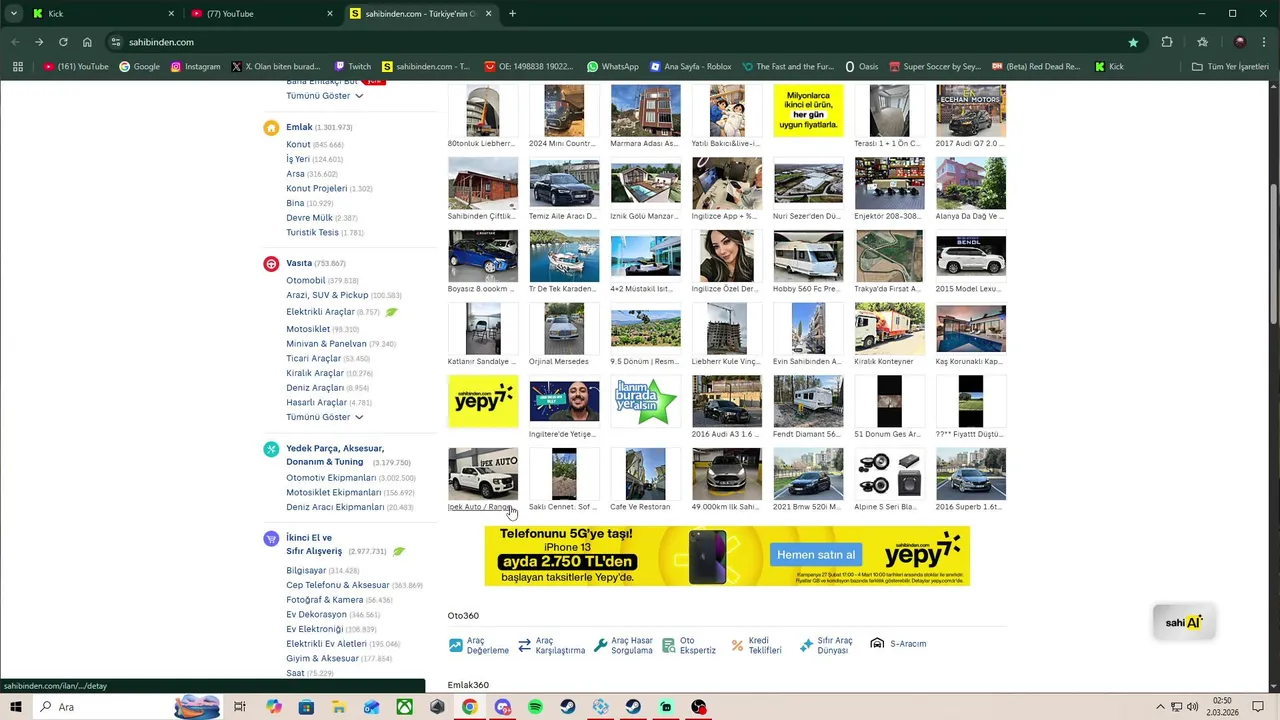Open Chrome tab search dropdown

pos(14,14)
